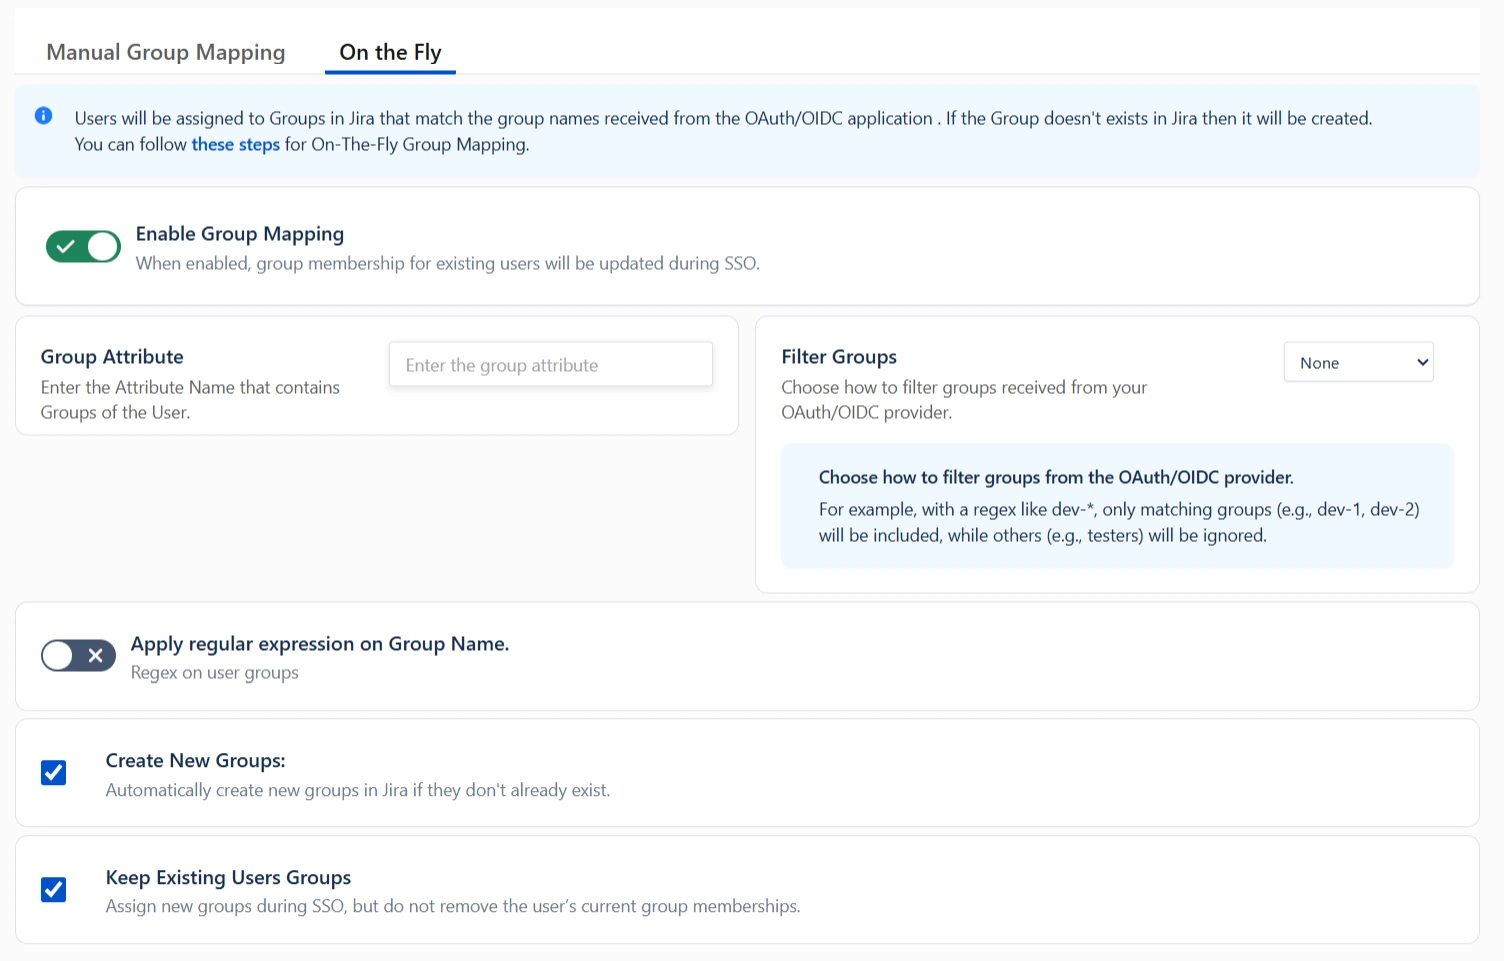1504x961 pixels.
Task: Click the blue info icon in the banner
Action: click(44, 116)
